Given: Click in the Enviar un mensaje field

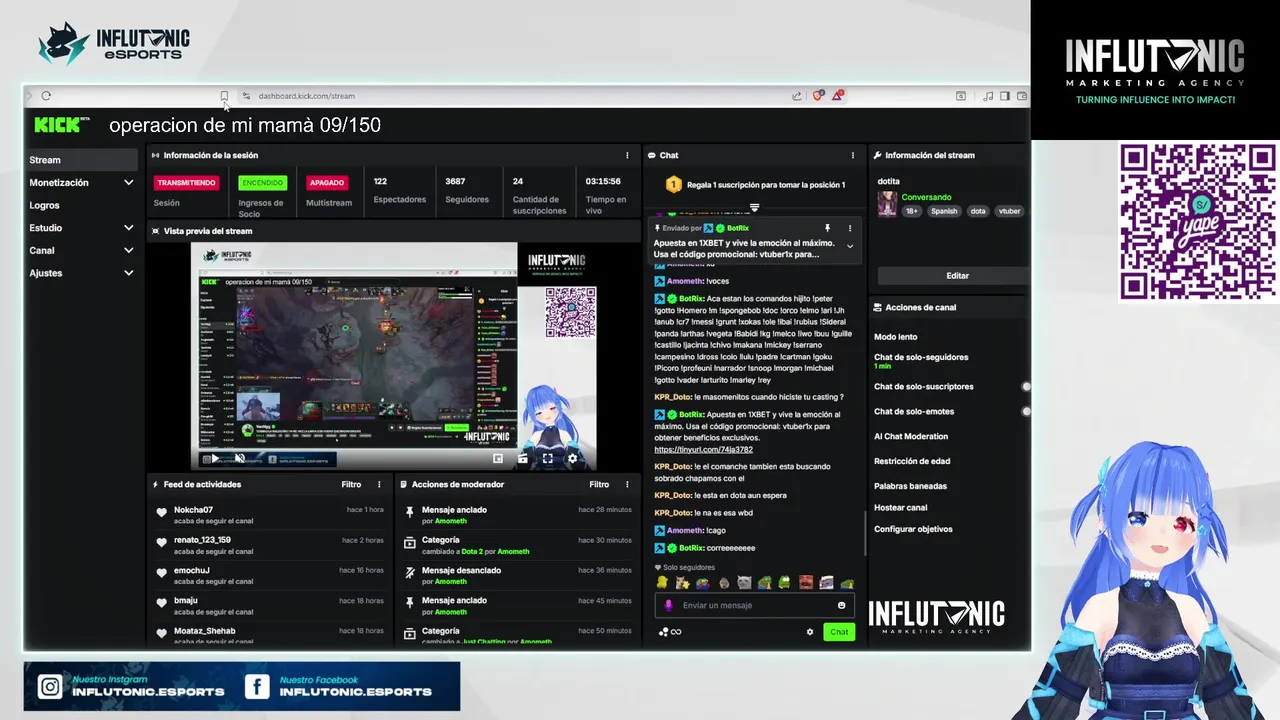Looking at the screenshot, I should [757, 605].
